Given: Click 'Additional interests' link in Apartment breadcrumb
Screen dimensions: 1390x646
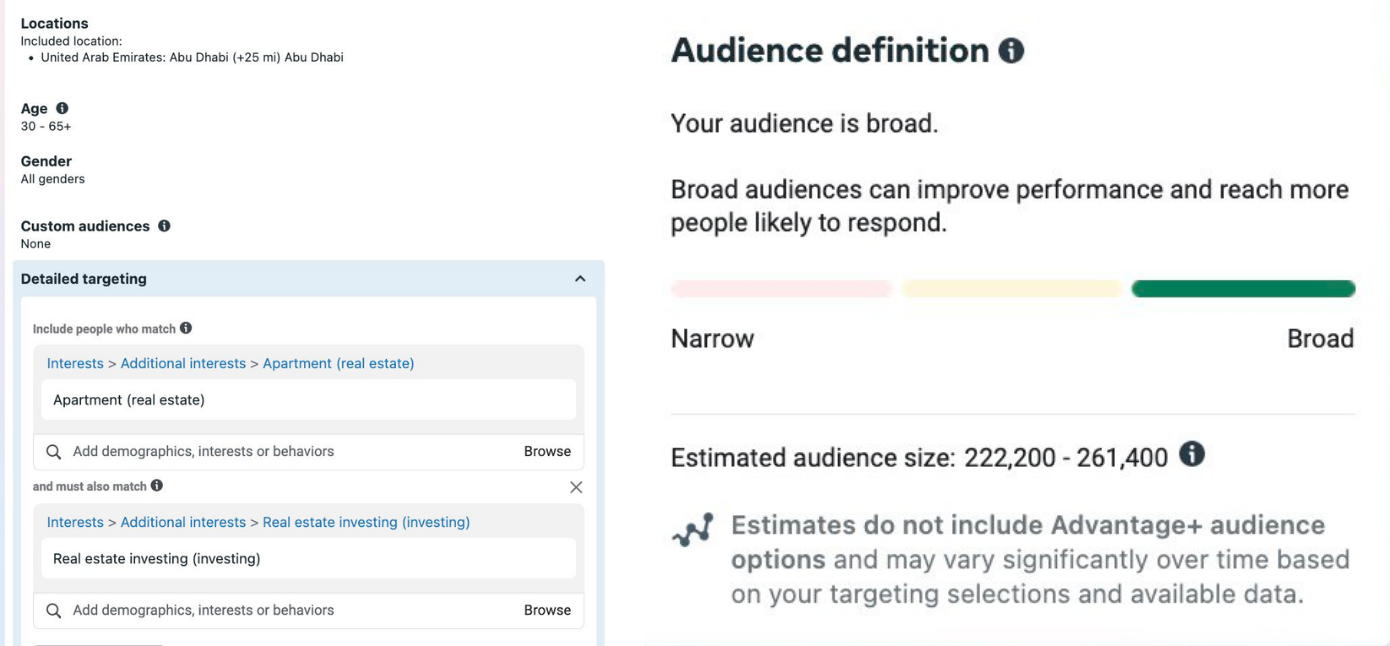Looking at the screenshot, I should 183,363.
